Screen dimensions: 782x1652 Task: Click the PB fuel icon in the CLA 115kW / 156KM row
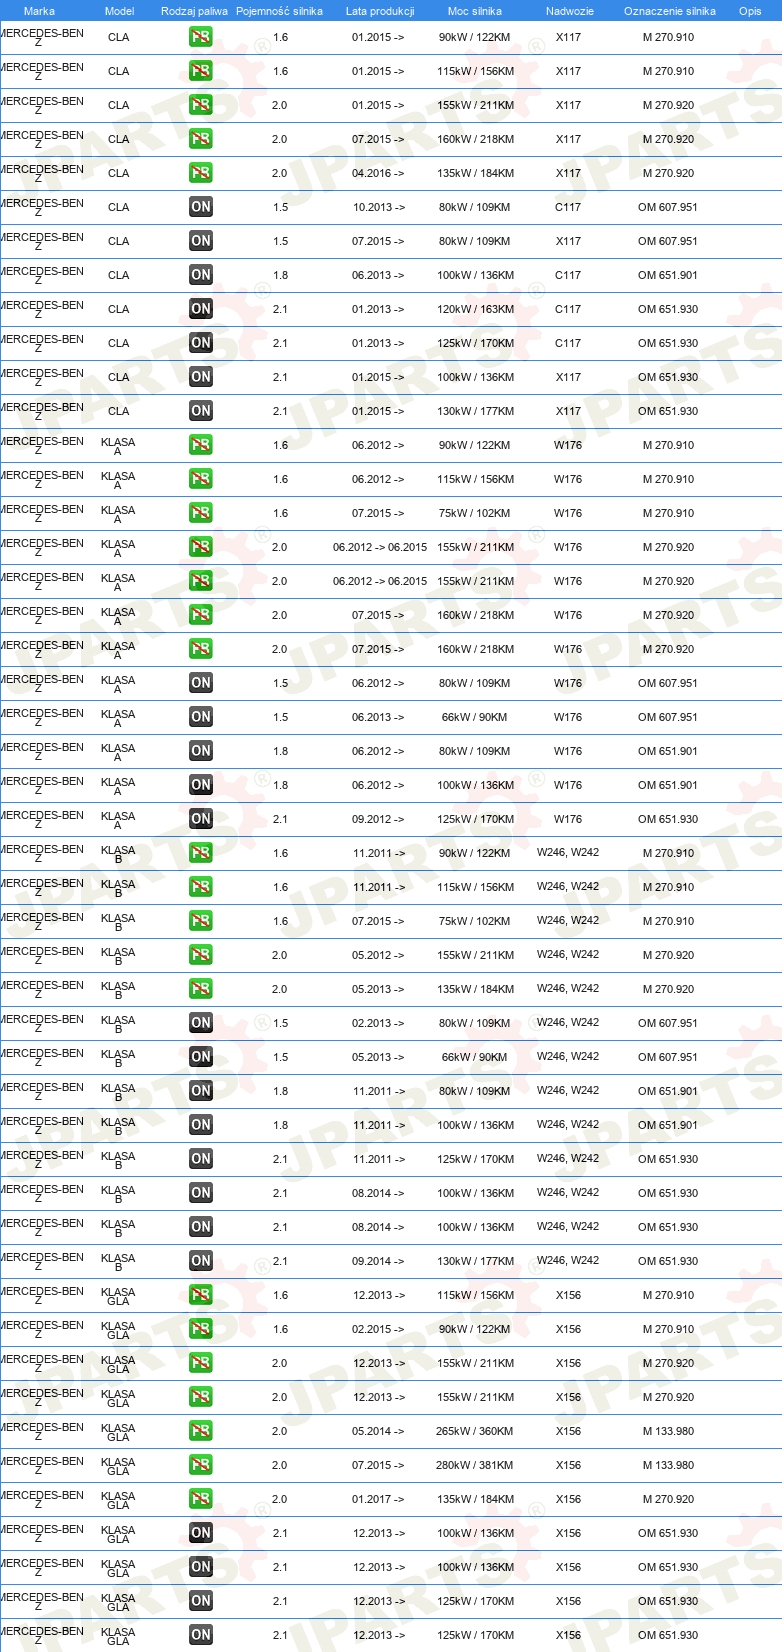pos(201,71)
